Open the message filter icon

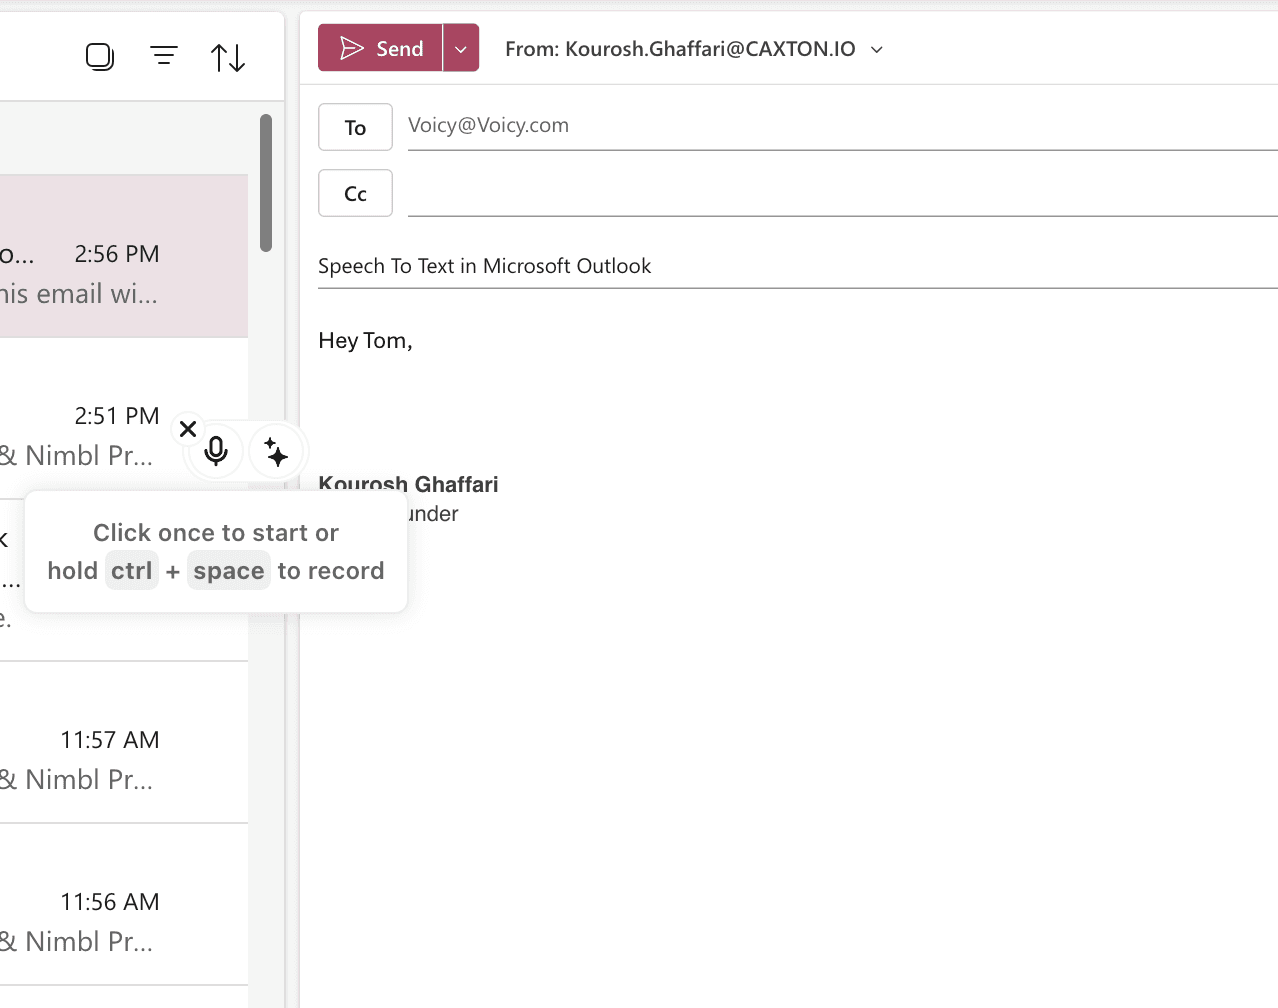coord(164,56)
